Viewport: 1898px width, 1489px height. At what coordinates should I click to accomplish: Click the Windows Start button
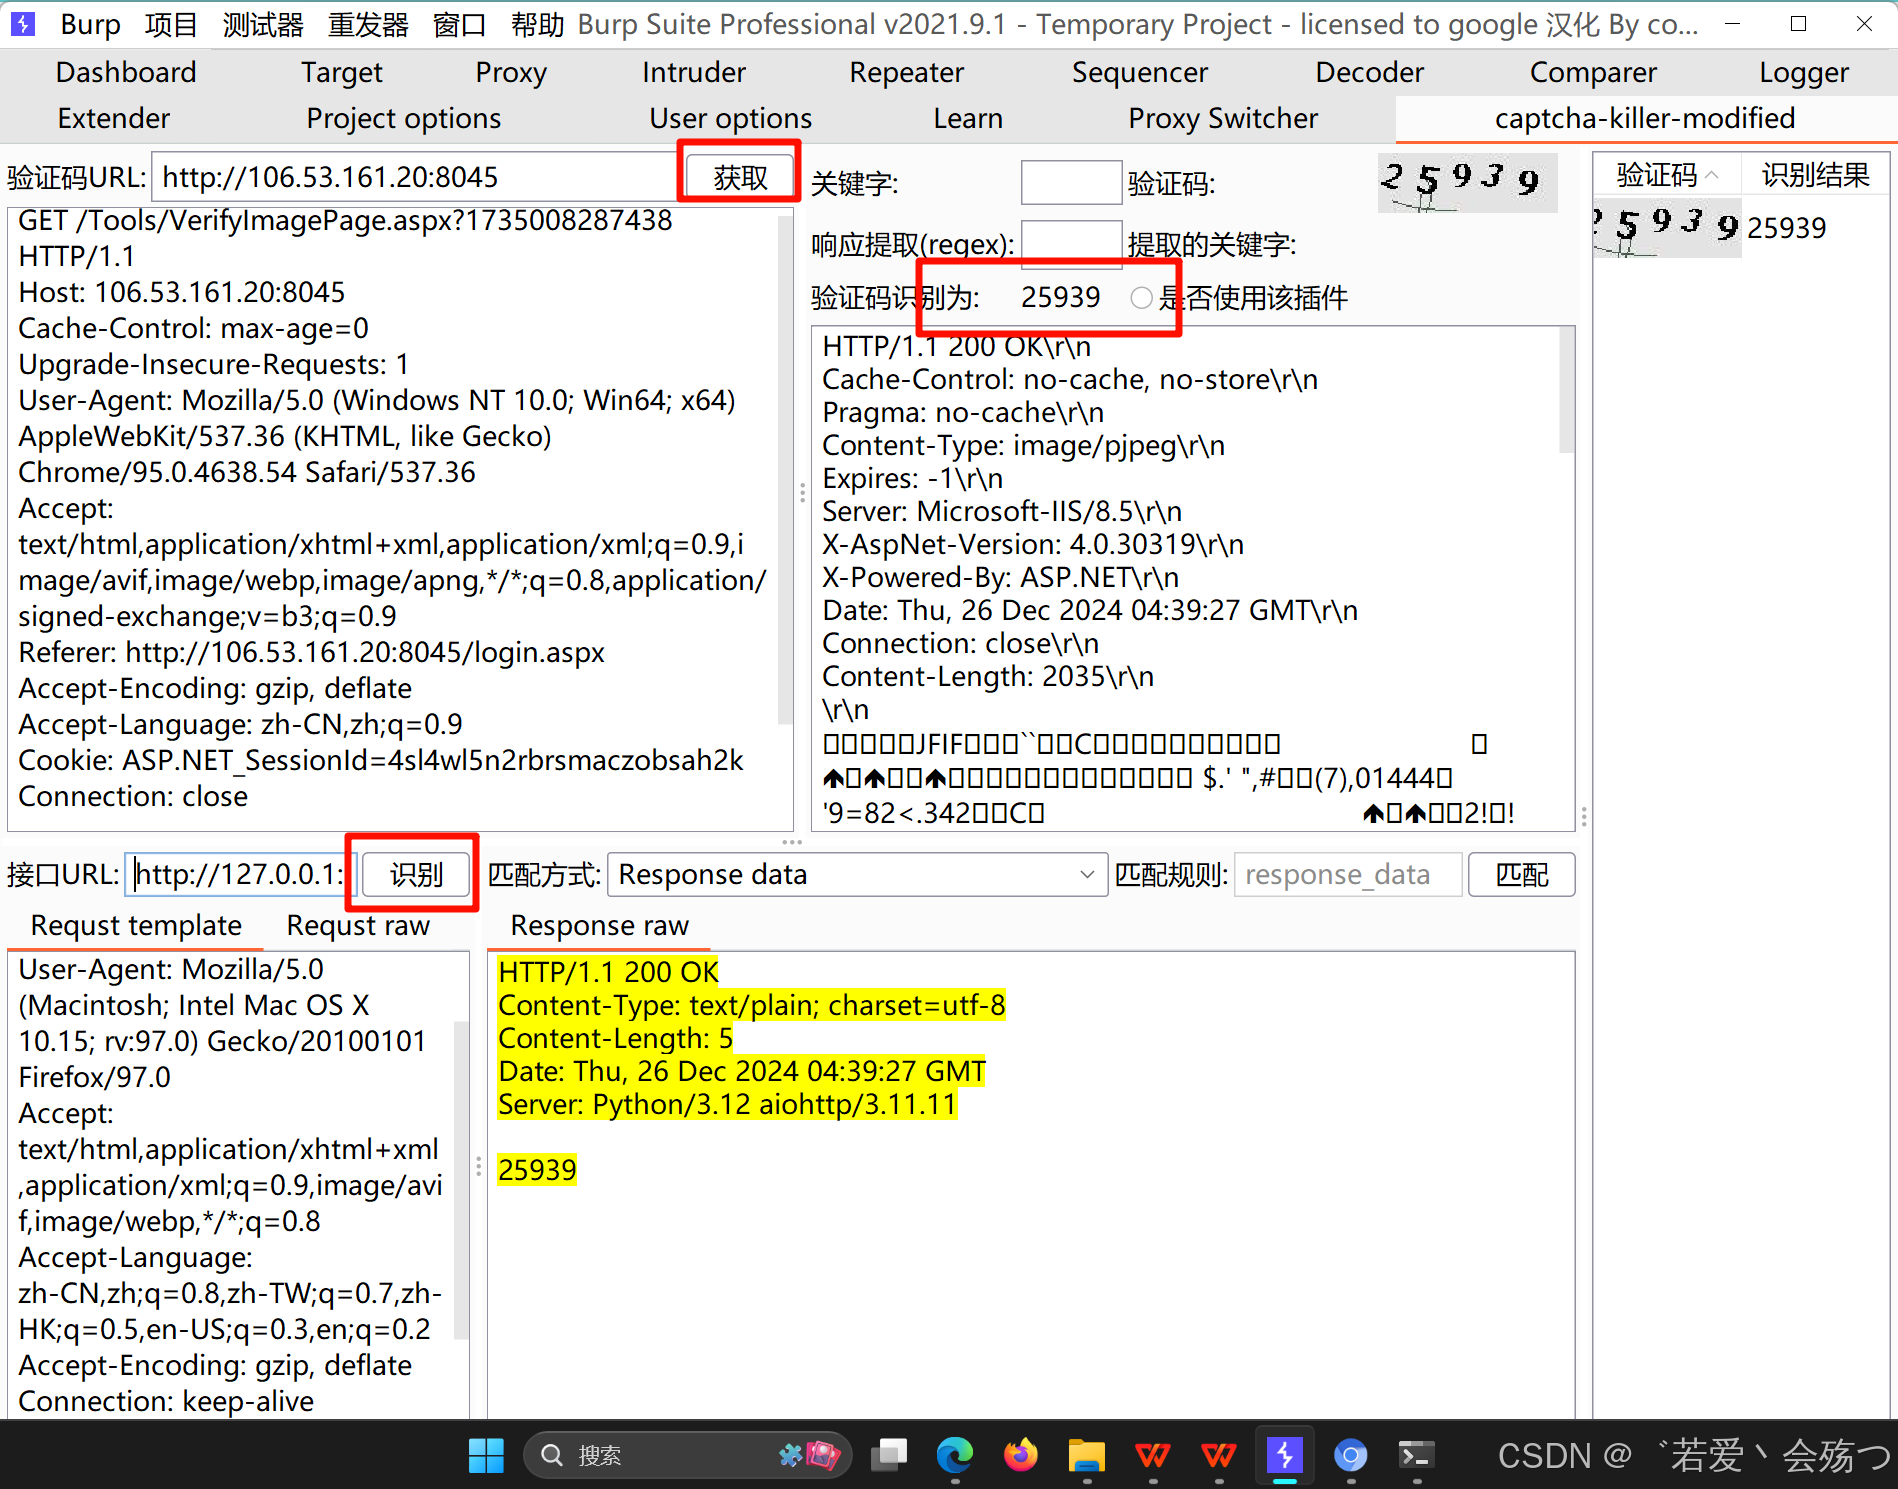coord(487,1456)
